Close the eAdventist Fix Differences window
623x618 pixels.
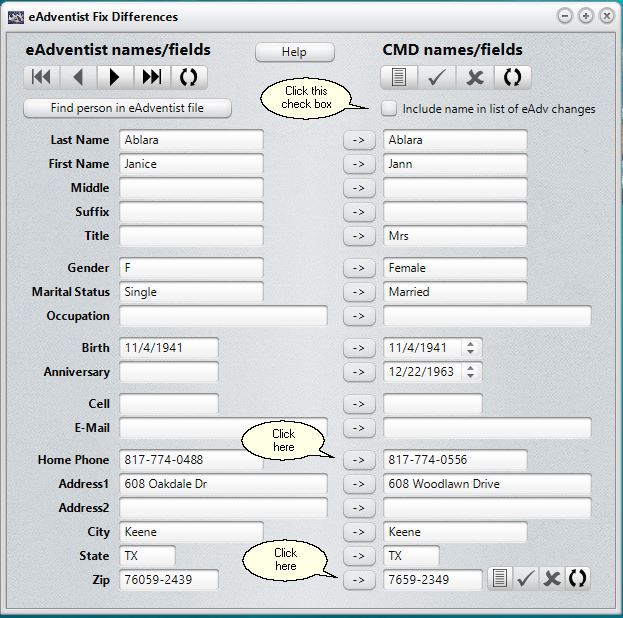tap(607, 16)
